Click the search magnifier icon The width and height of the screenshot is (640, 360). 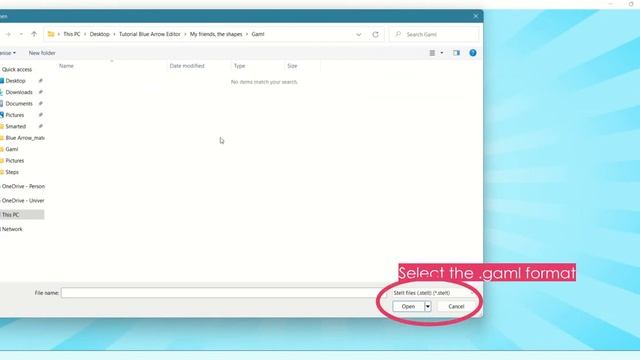tap(398, 34)
